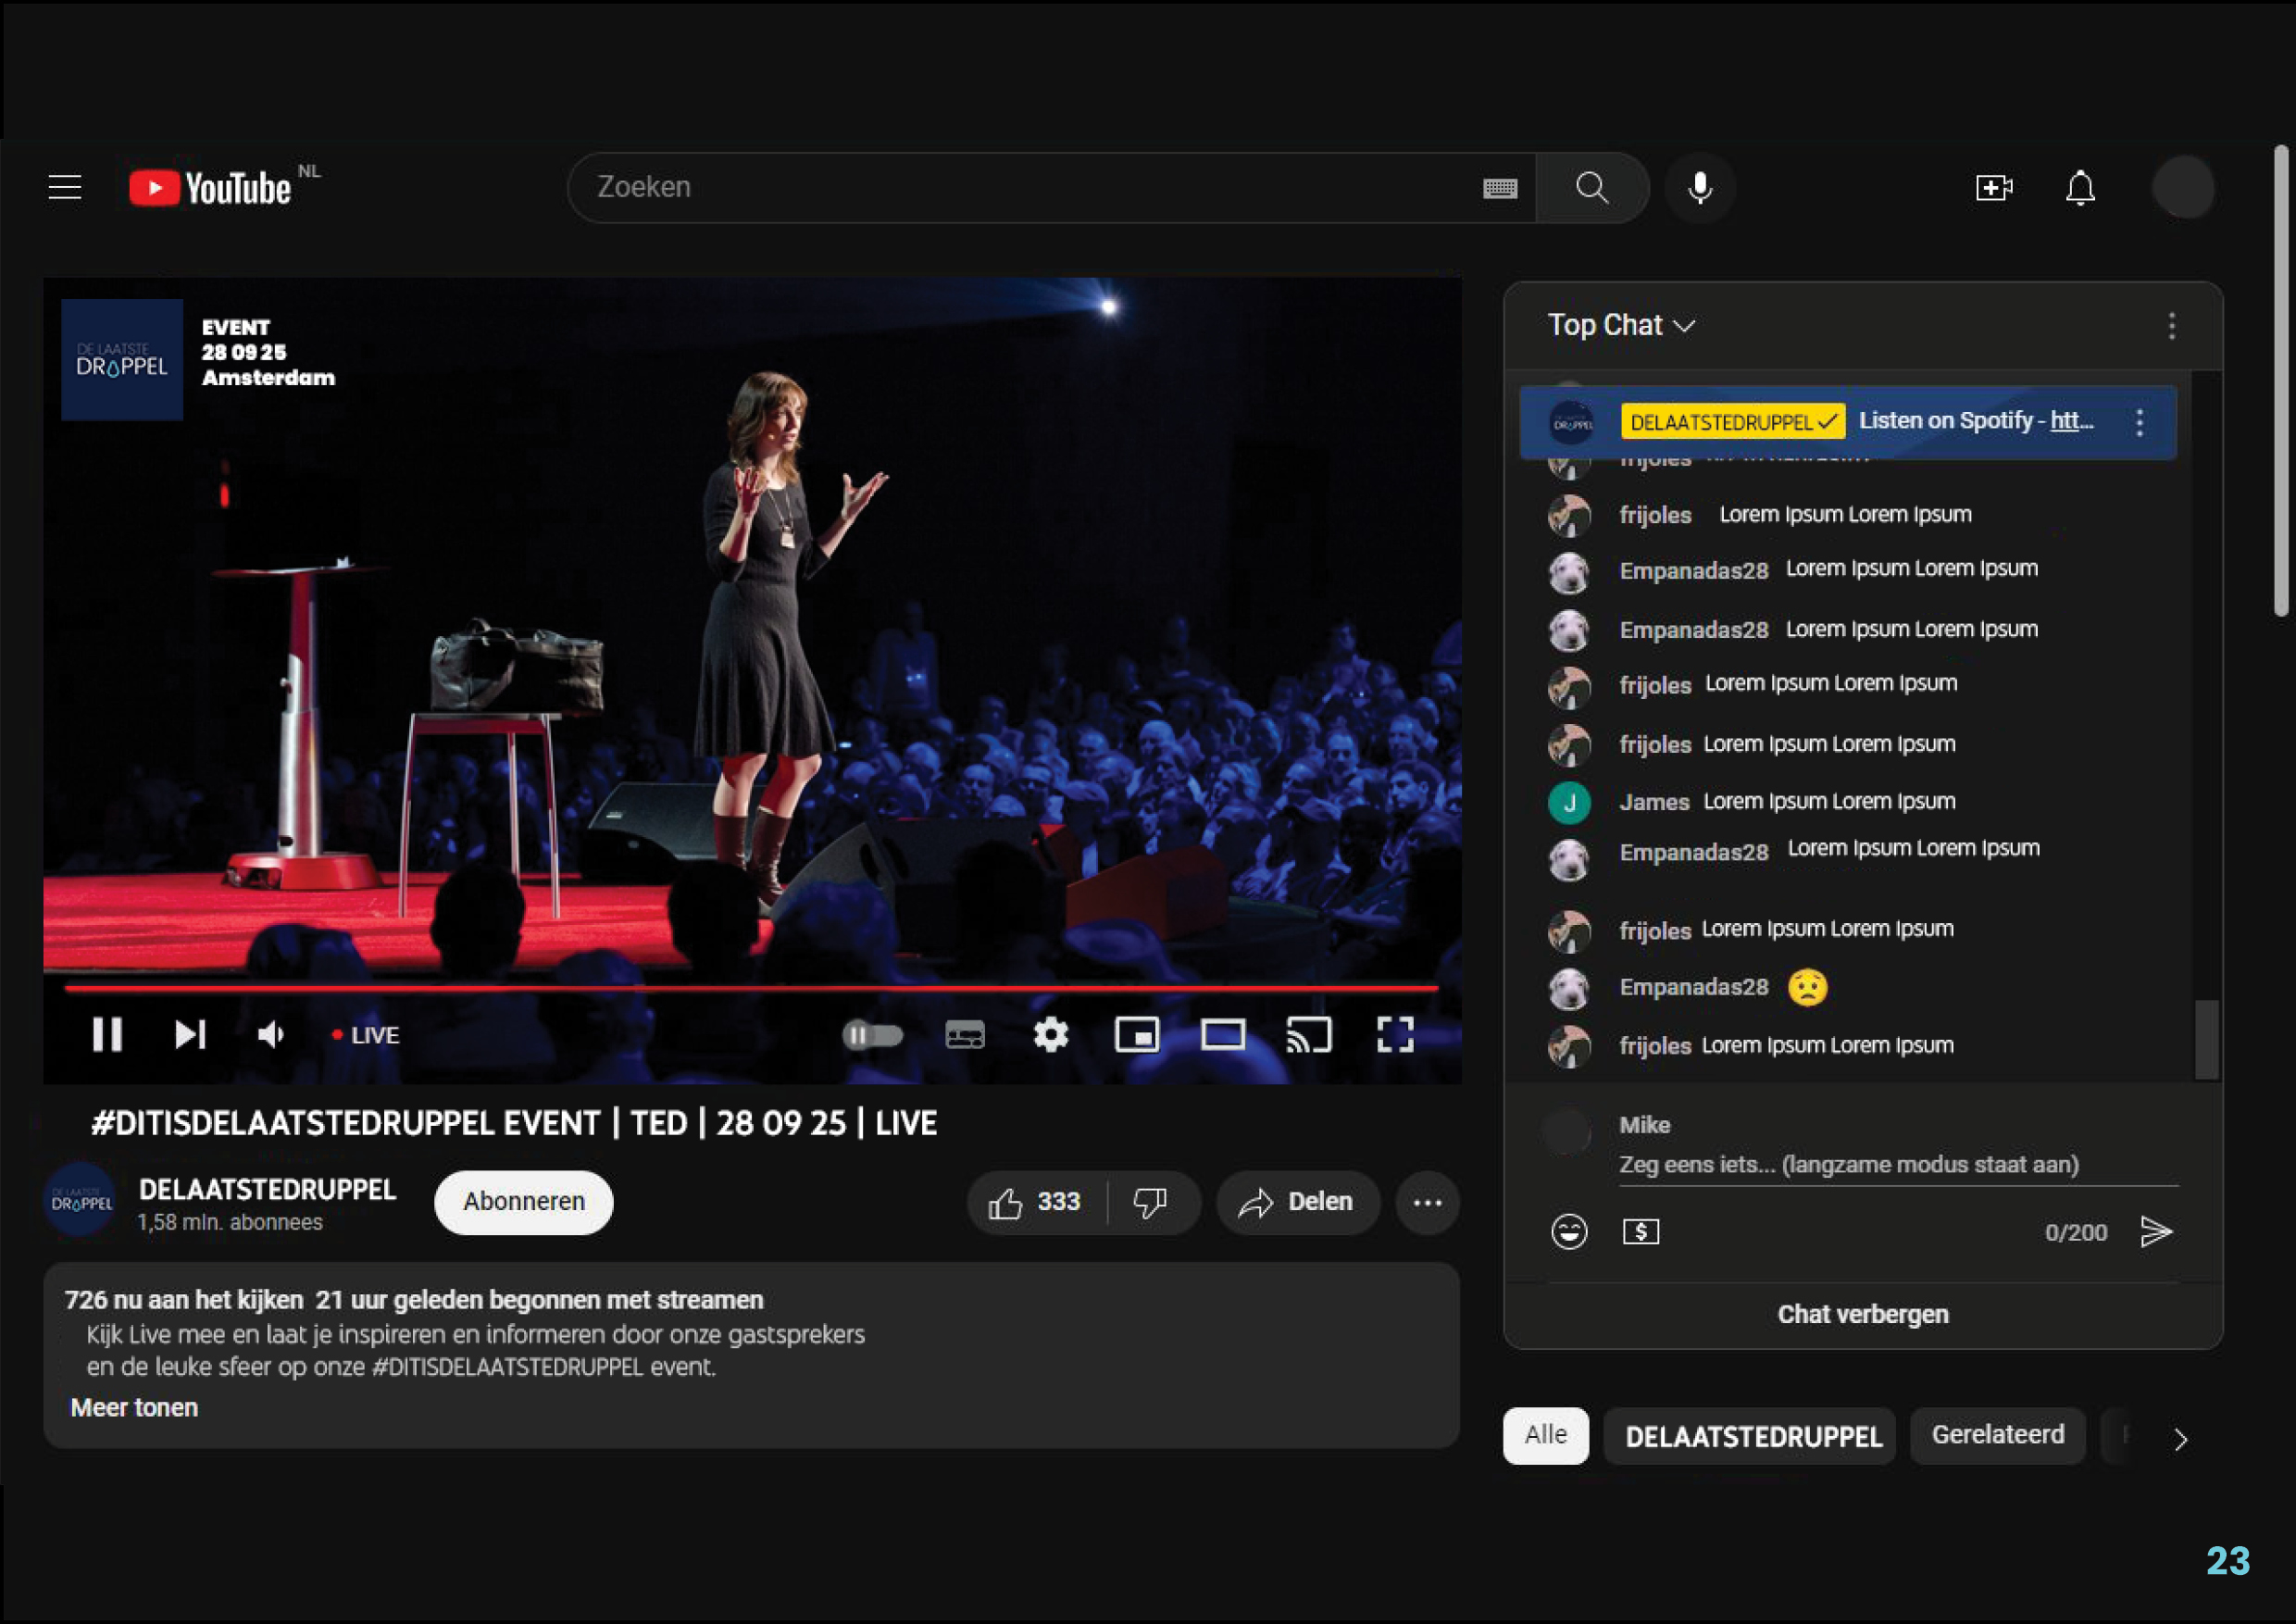The height and width of the screenshot is (1624, 2296).
Task: Click Mike's name above chat input
Action: (x=1644, y=1125)
